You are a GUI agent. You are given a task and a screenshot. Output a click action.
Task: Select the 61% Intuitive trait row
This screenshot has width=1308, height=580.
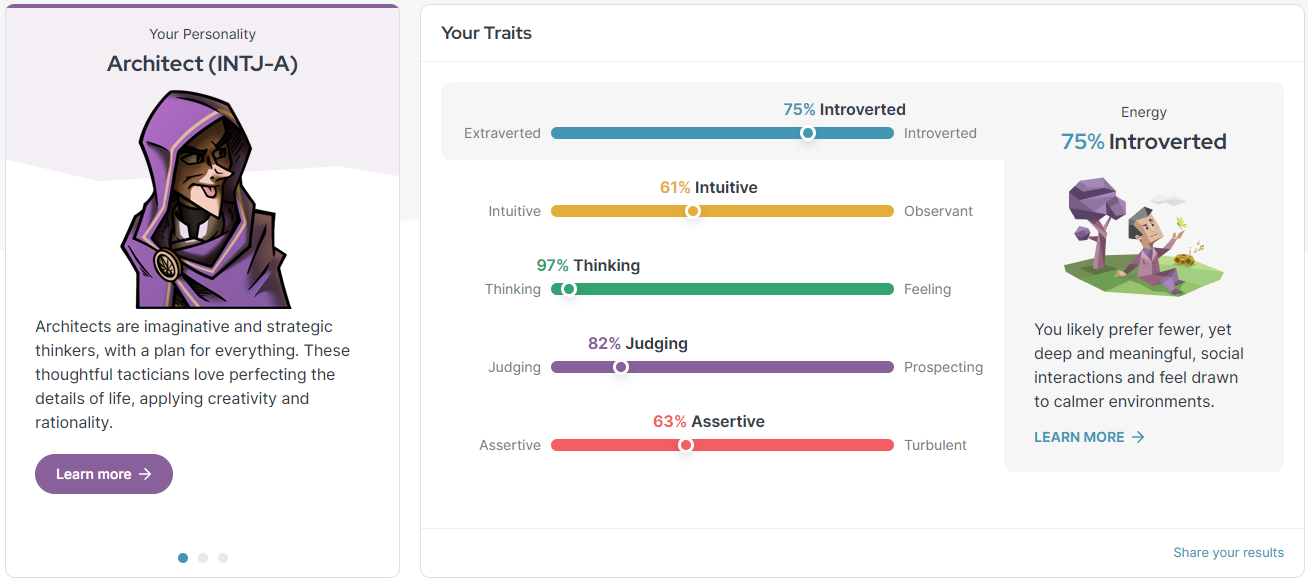pyautogui.click(x=722, y=200)
